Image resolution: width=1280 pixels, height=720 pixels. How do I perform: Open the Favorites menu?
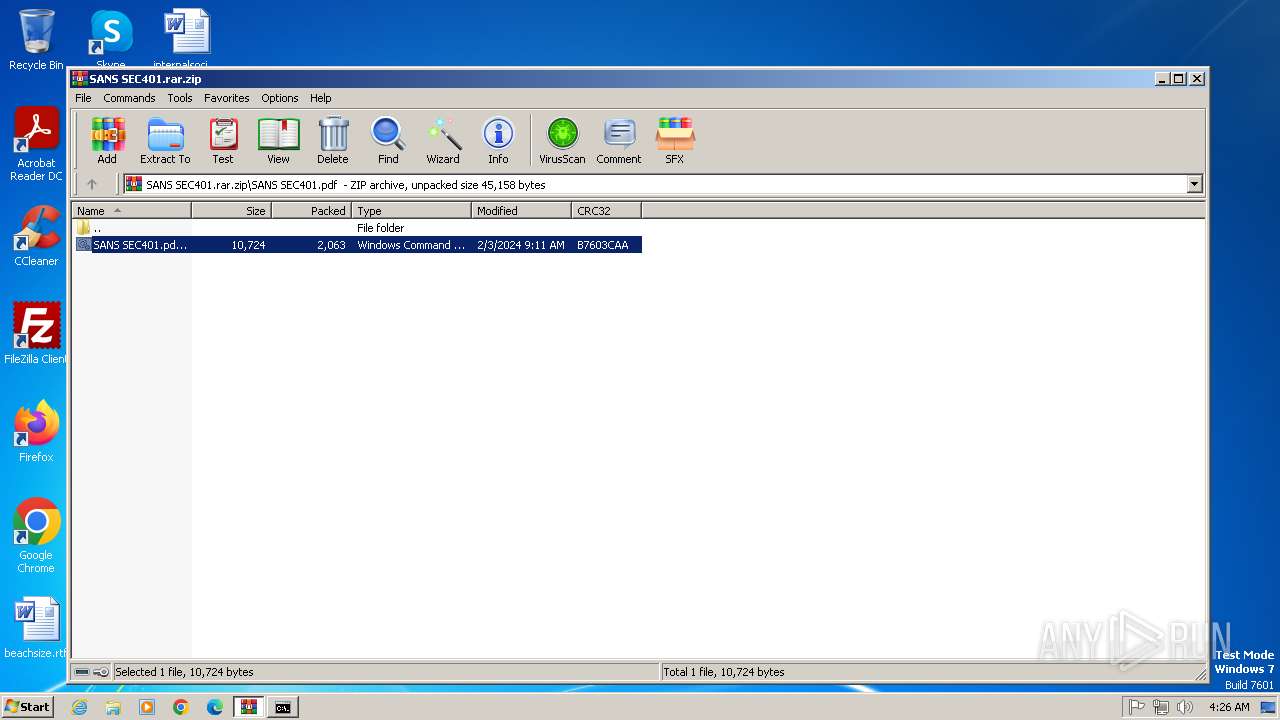point(227,98)
